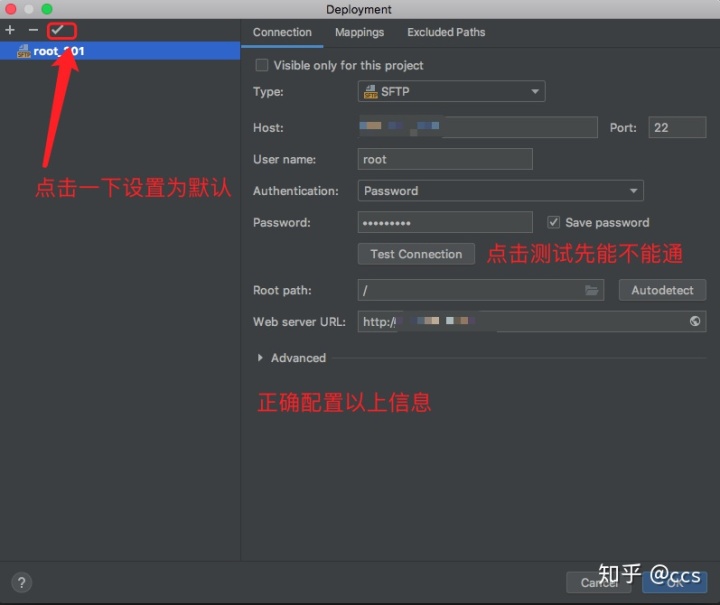Click the Cancel button
720x605 pixels.
tap(598, 583)
